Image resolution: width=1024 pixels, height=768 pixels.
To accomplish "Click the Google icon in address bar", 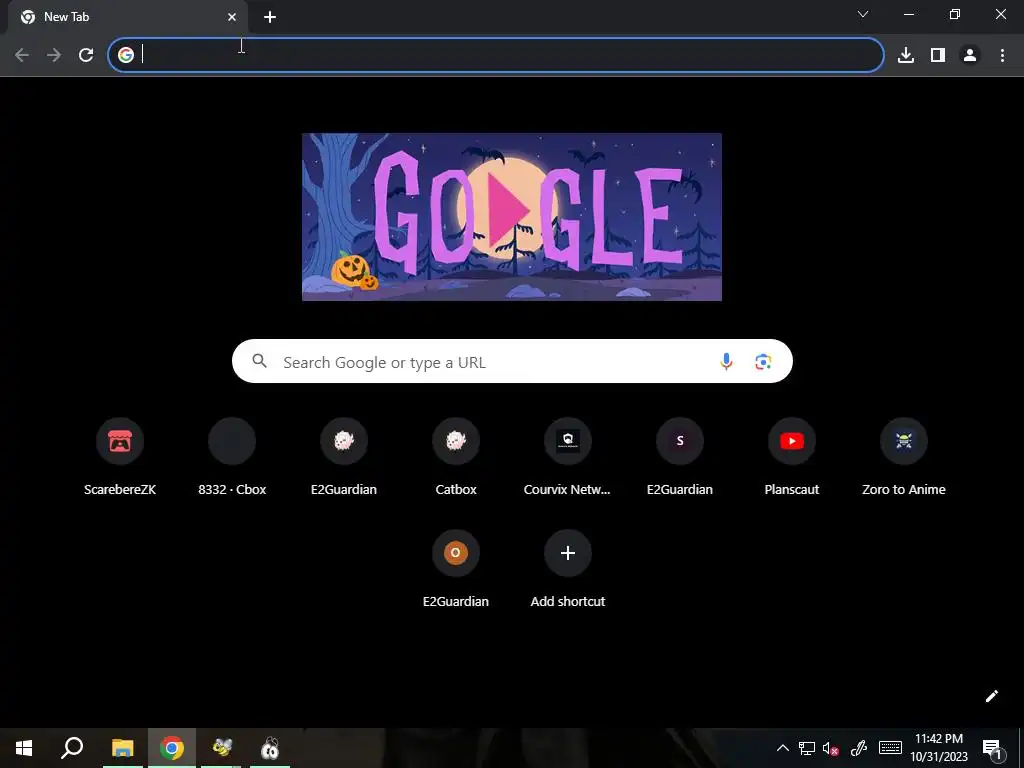I will [126, 55].
